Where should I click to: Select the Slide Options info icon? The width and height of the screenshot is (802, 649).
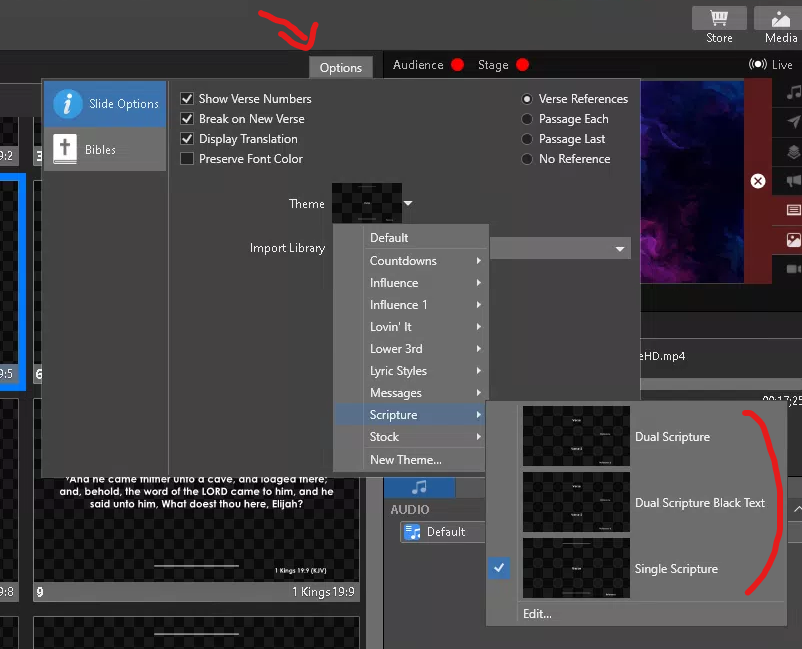pos(67,104)
